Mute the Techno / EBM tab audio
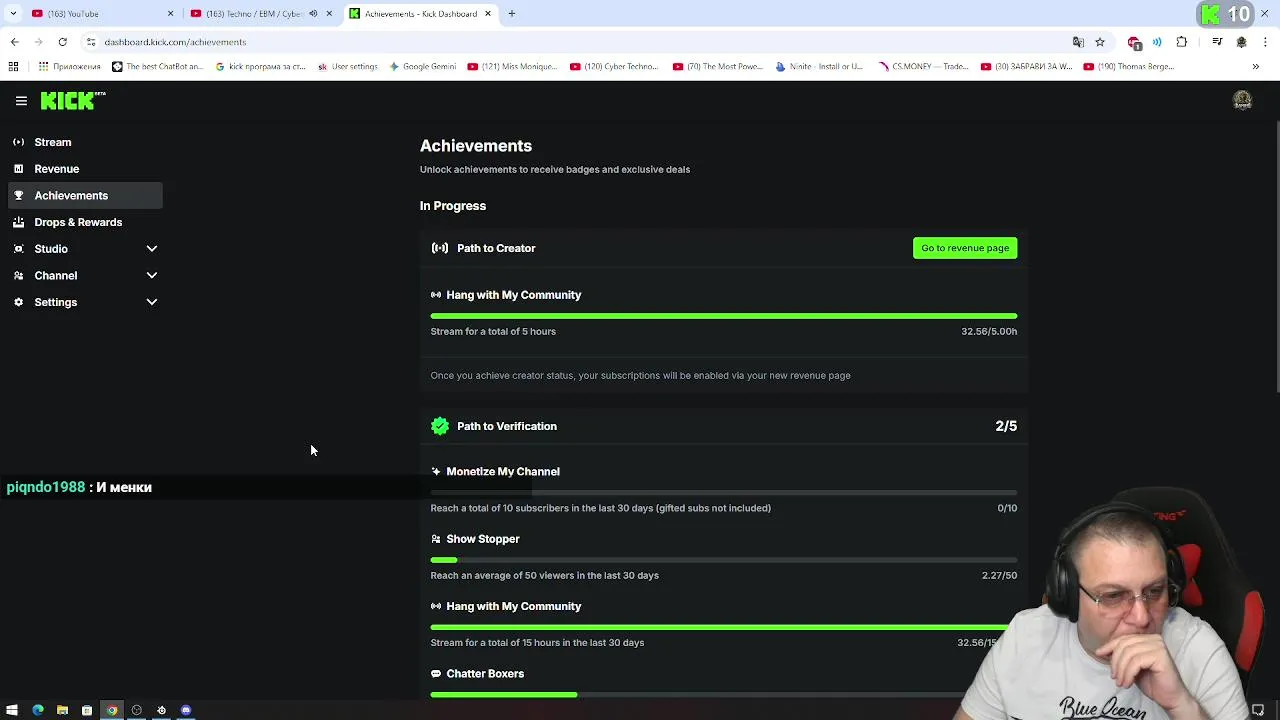Screen dimensions: 1280x720 (313, 14)
